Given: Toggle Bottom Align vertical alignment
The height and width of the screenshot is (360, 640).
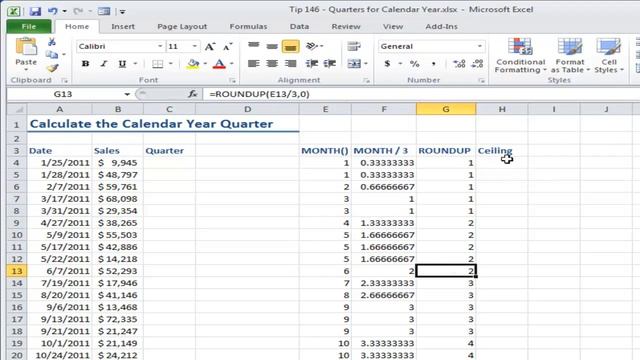Looking at the screenshot, I should pyautogui.click(x=290, y=46).
